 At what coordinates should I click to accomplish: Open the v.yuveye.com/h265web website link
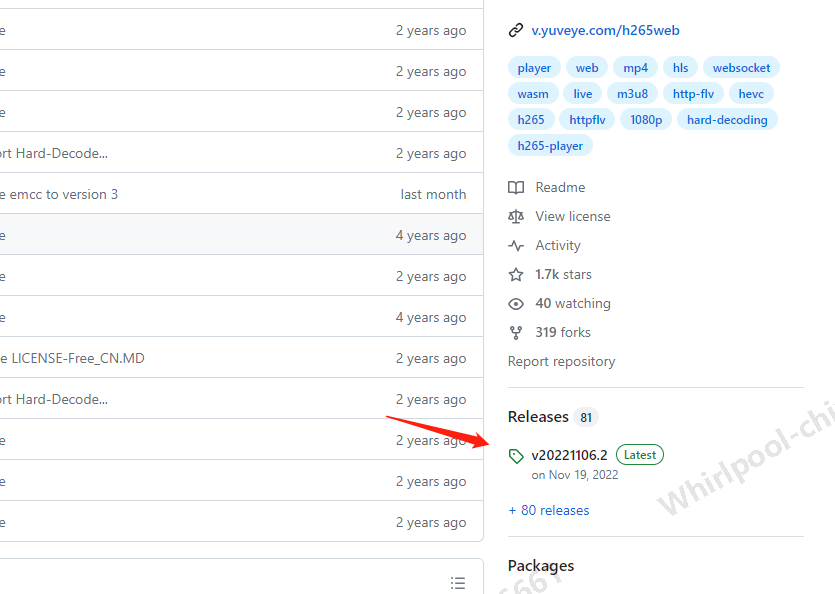pyautogui.click(x=605, y=30)
